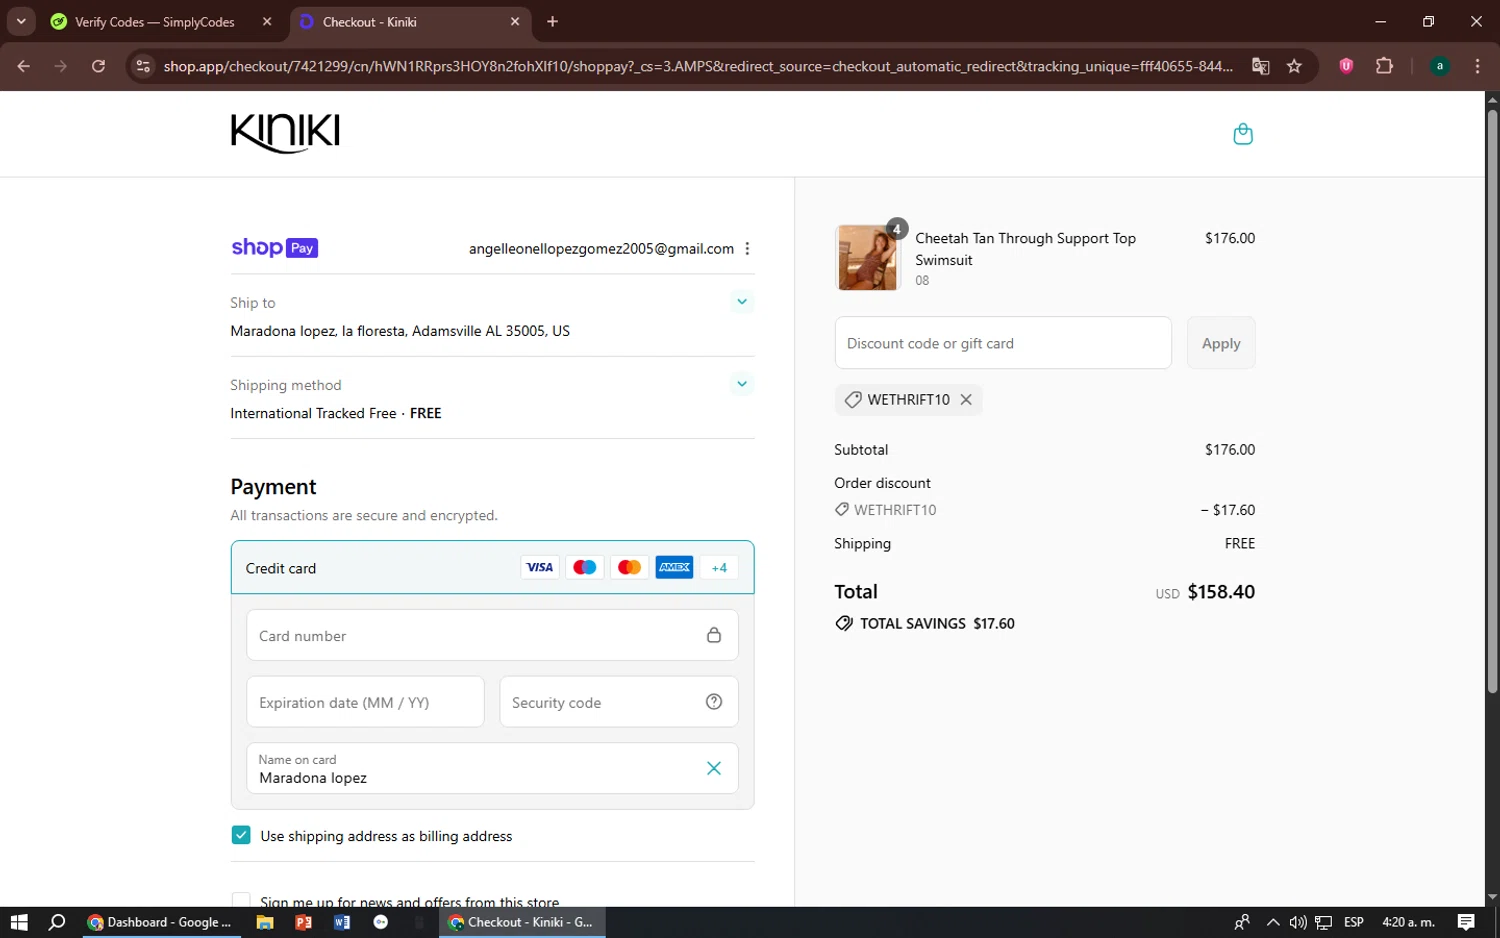Click the page vertical scrollbar
The height and width of the screenshot is (938, 1500).
click(x=1492, y=400)
